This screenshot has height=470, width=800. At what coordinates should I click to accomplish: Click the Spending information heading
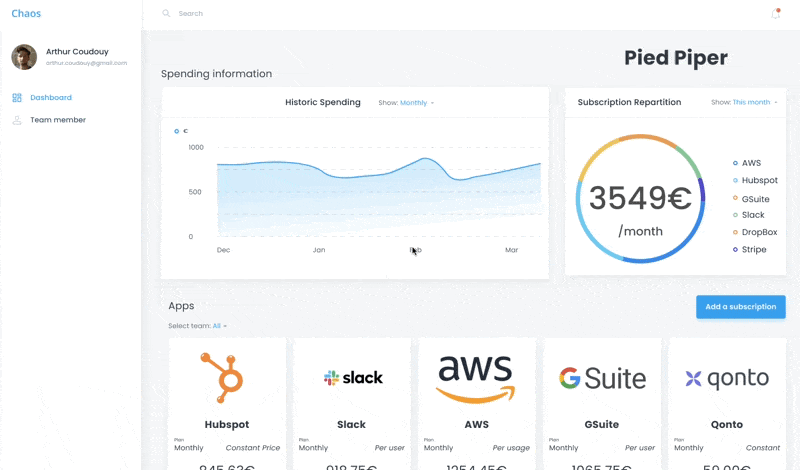click(216, 73)
